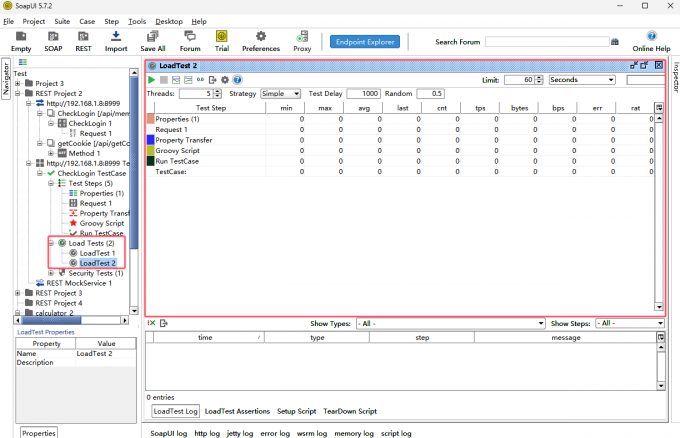
Task: Open the Desktop menu
Action: (169, 21)
